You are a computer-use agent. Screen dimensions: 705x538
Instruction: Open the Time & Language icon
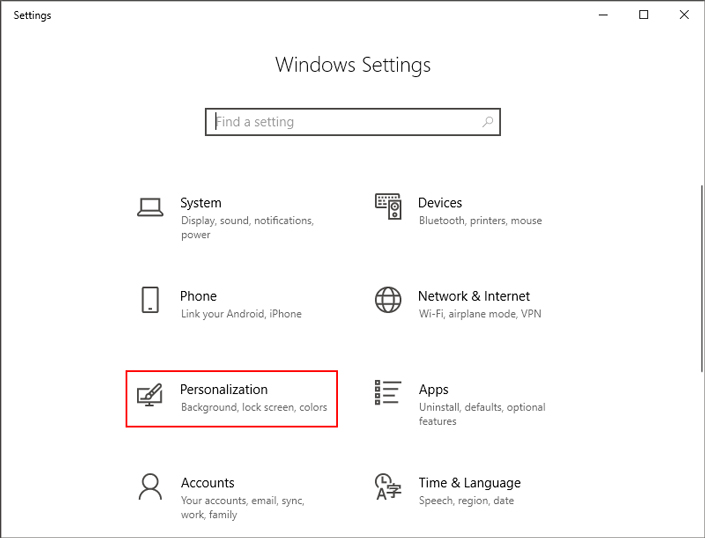pos(388,487)
